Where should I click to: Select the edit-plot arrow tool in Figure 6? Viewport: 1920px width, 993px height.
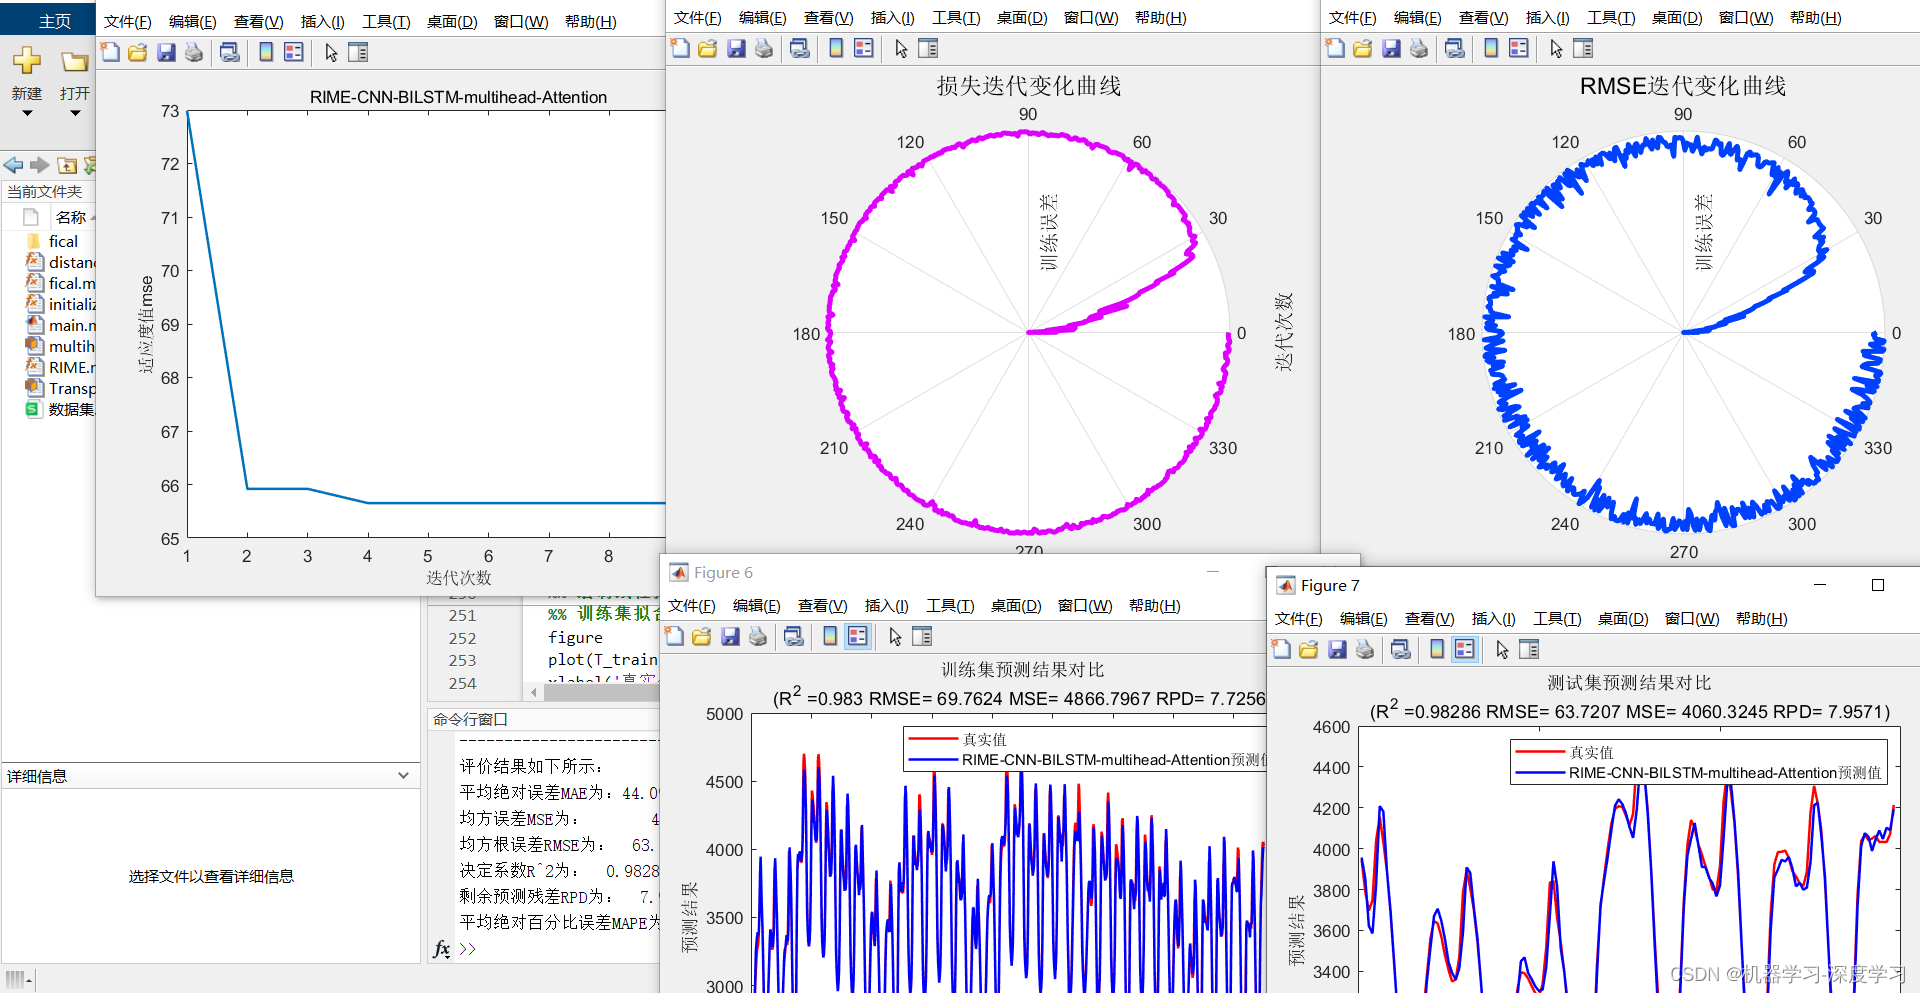(894, 636)
